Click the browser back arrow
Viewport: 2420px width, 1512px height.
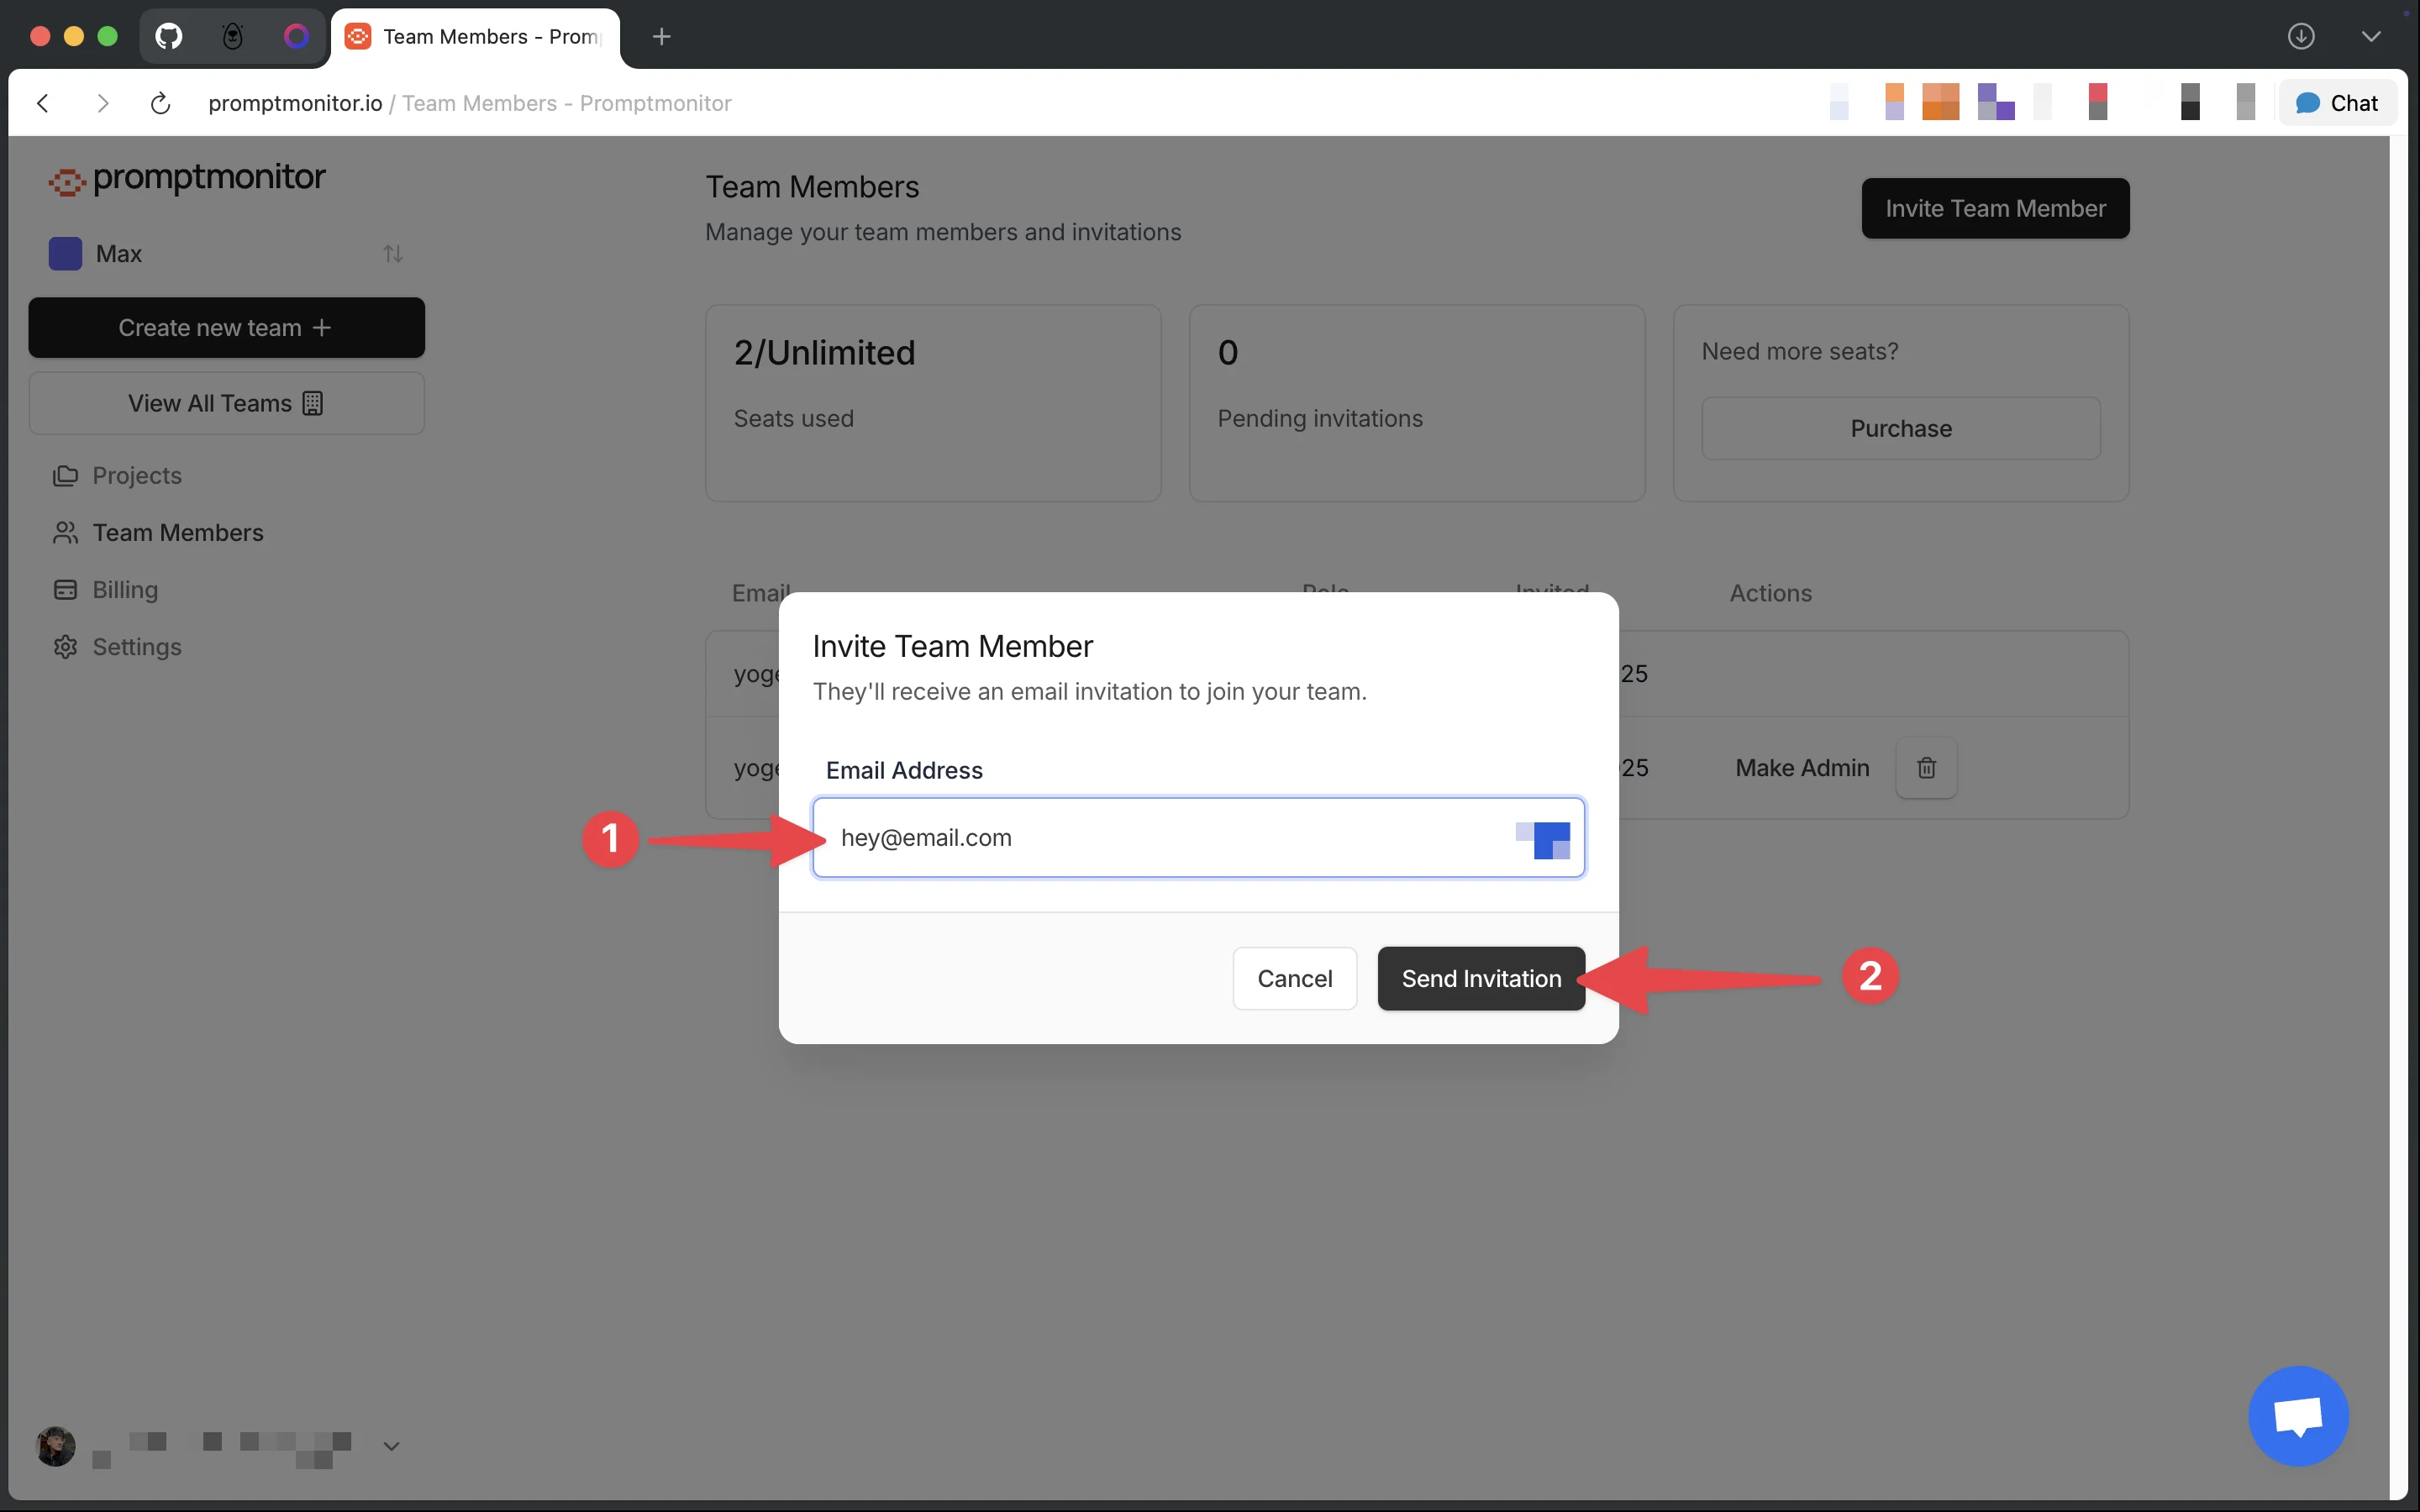[x=43, y=103]
